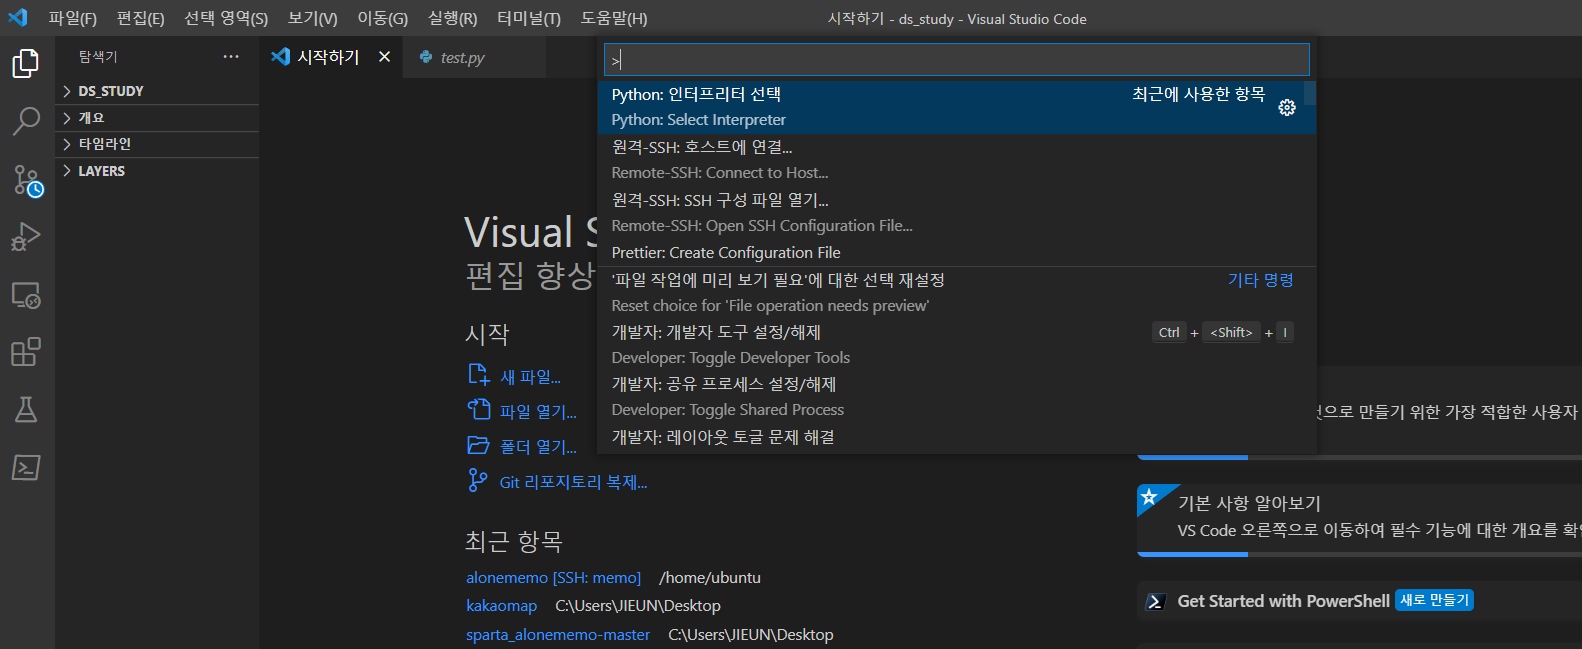The height and width of the screenshot is (649, 1582).
Task: Select Prettier: Create Configuration File command
Action: point(956,253)
